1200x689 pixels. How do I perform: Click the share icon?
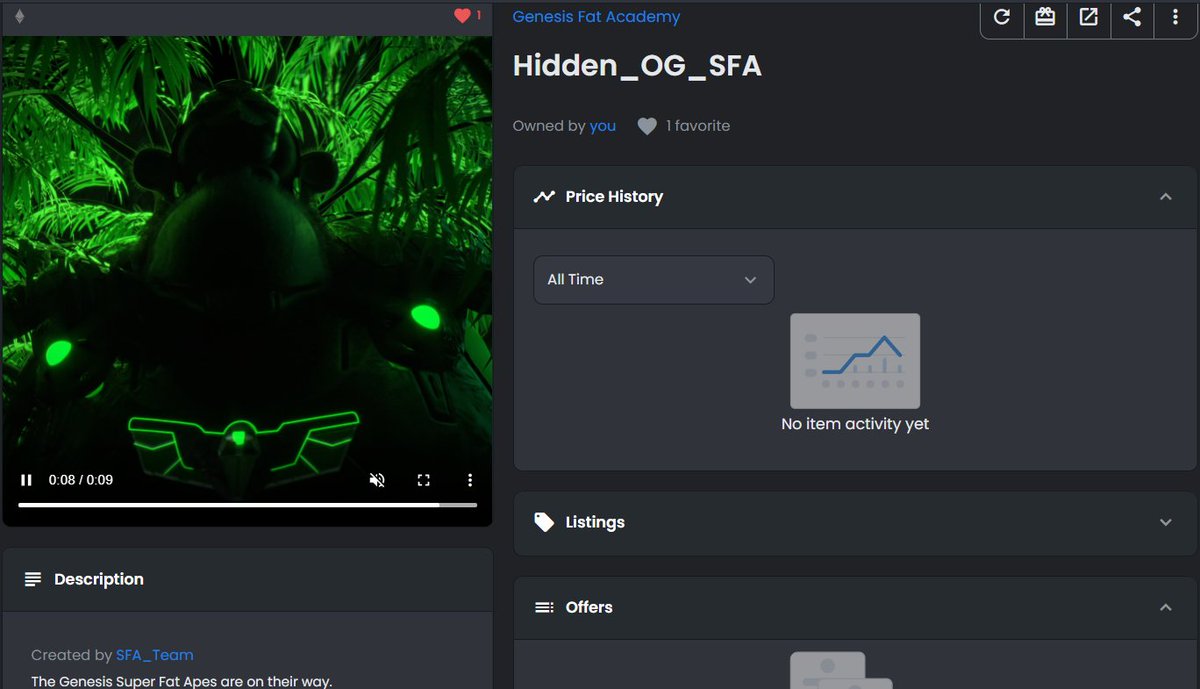[x=1132, y=17]
